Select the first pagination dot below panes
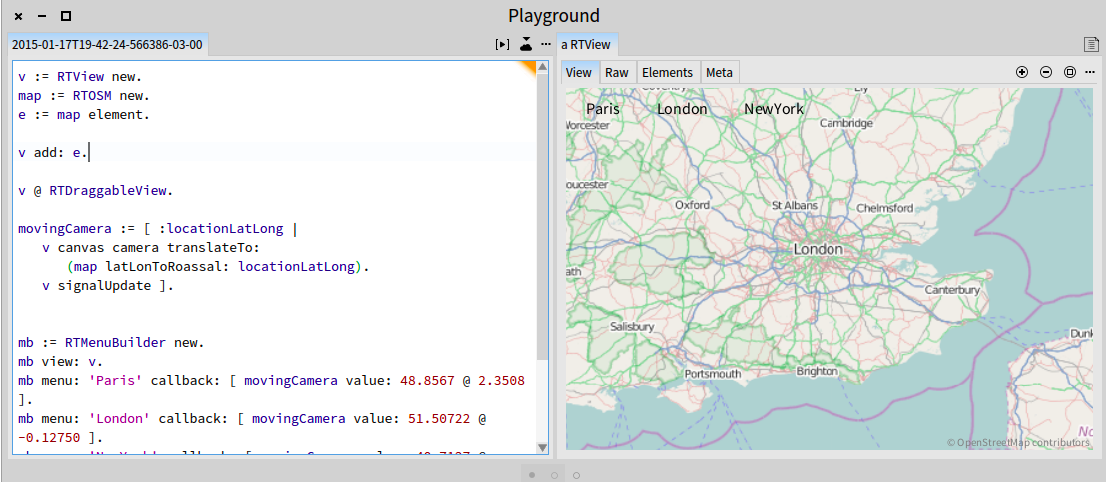 (x=532, y=474)
